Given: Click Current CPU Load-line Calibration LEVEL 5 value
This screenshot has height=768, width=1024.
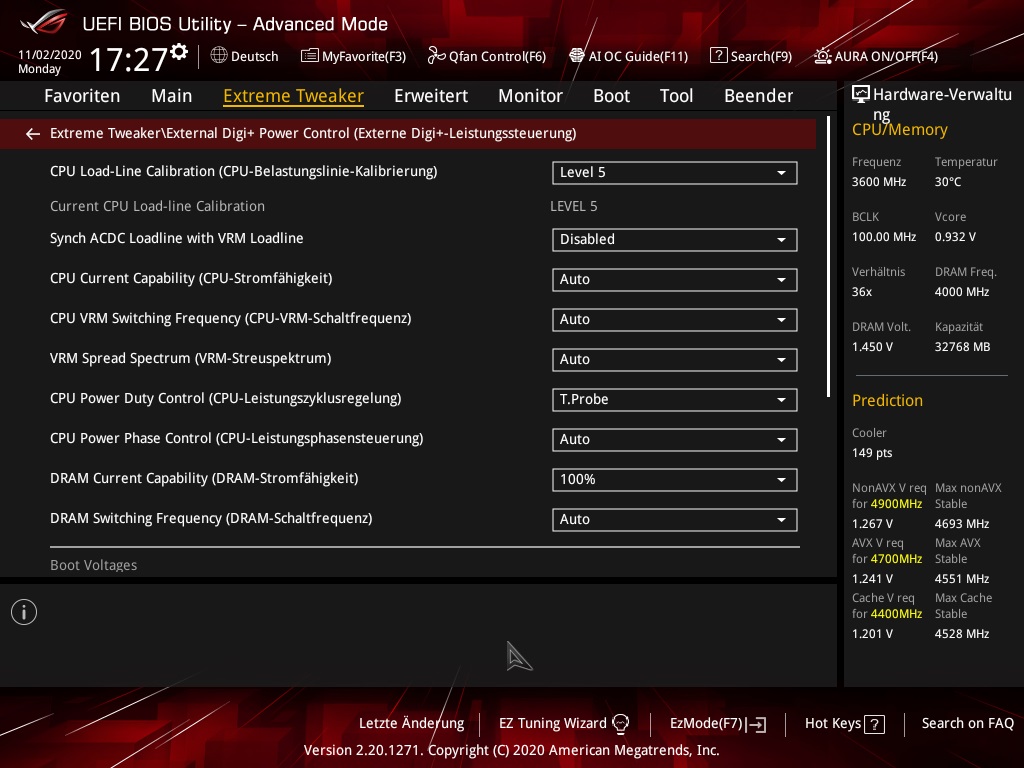Looking at the screenshot, I should tap(573, 206).
